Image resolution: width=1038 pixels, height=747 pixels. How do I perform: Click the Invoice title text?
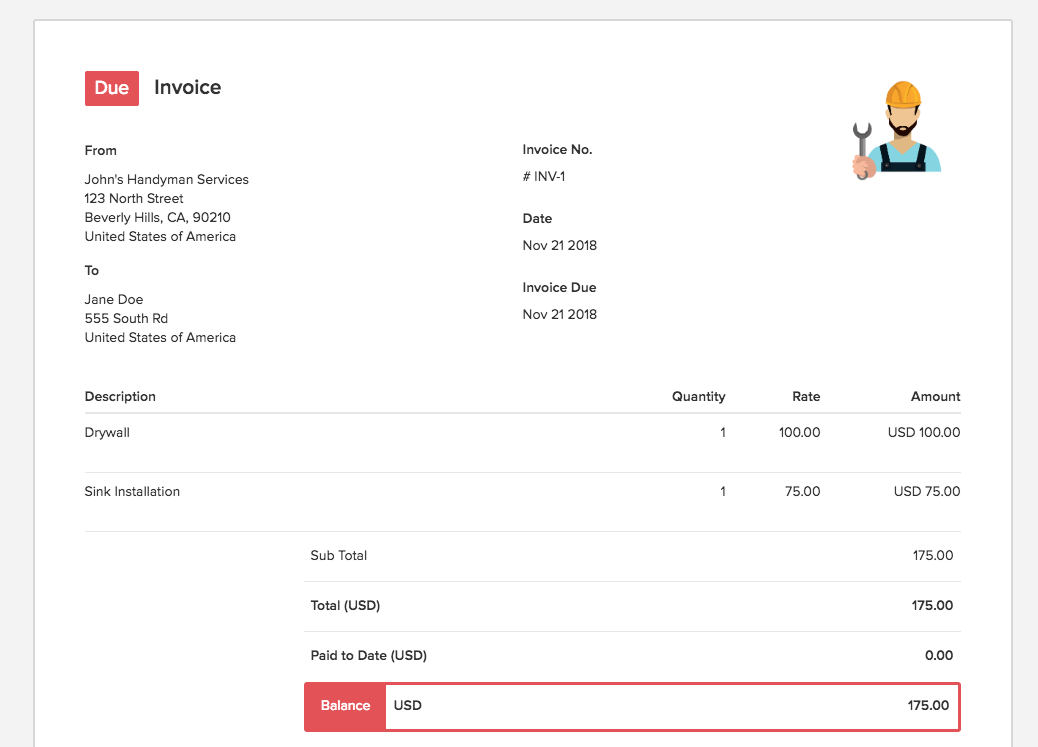click(187, 87)
